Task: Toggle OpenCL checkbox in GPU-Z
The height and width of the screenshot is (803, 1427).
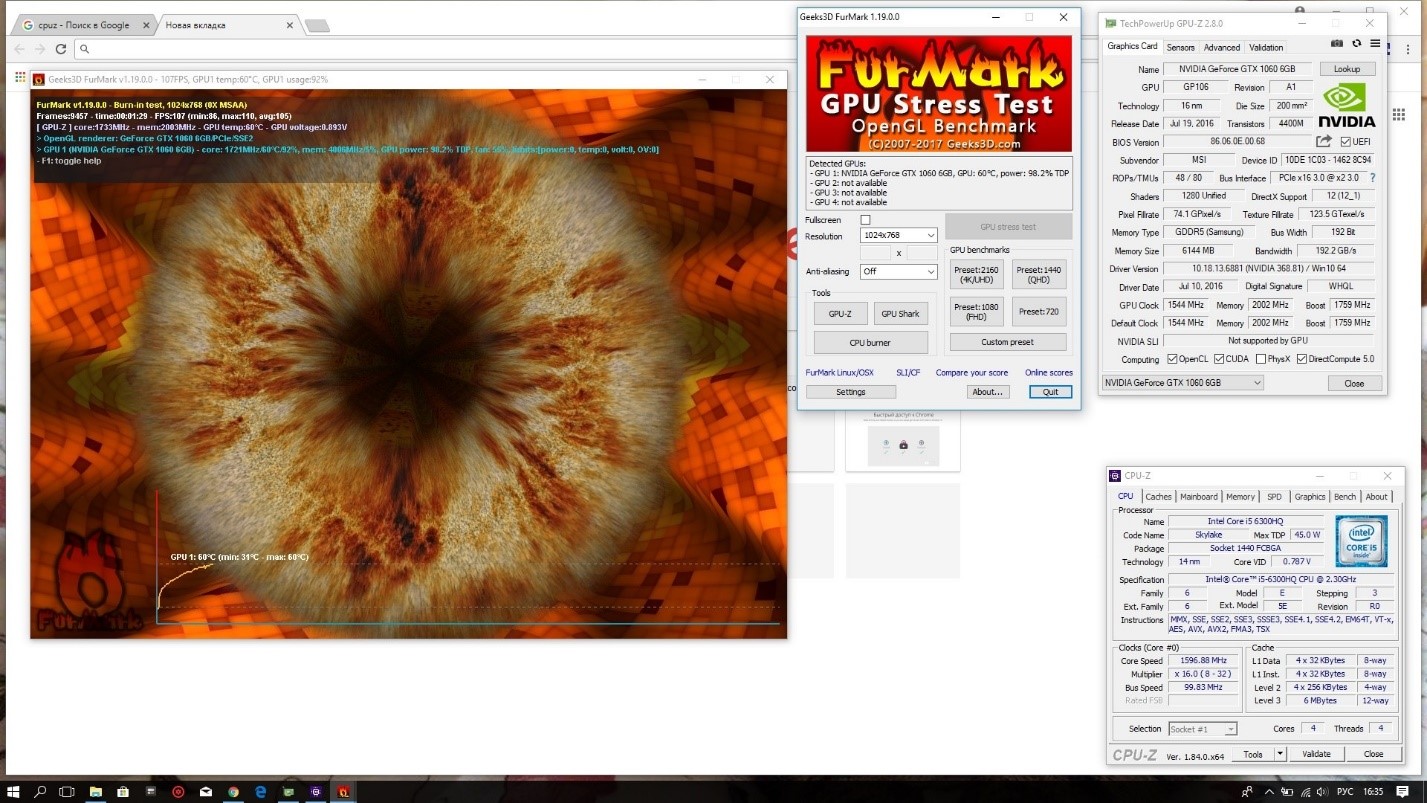Action: 1172,359
